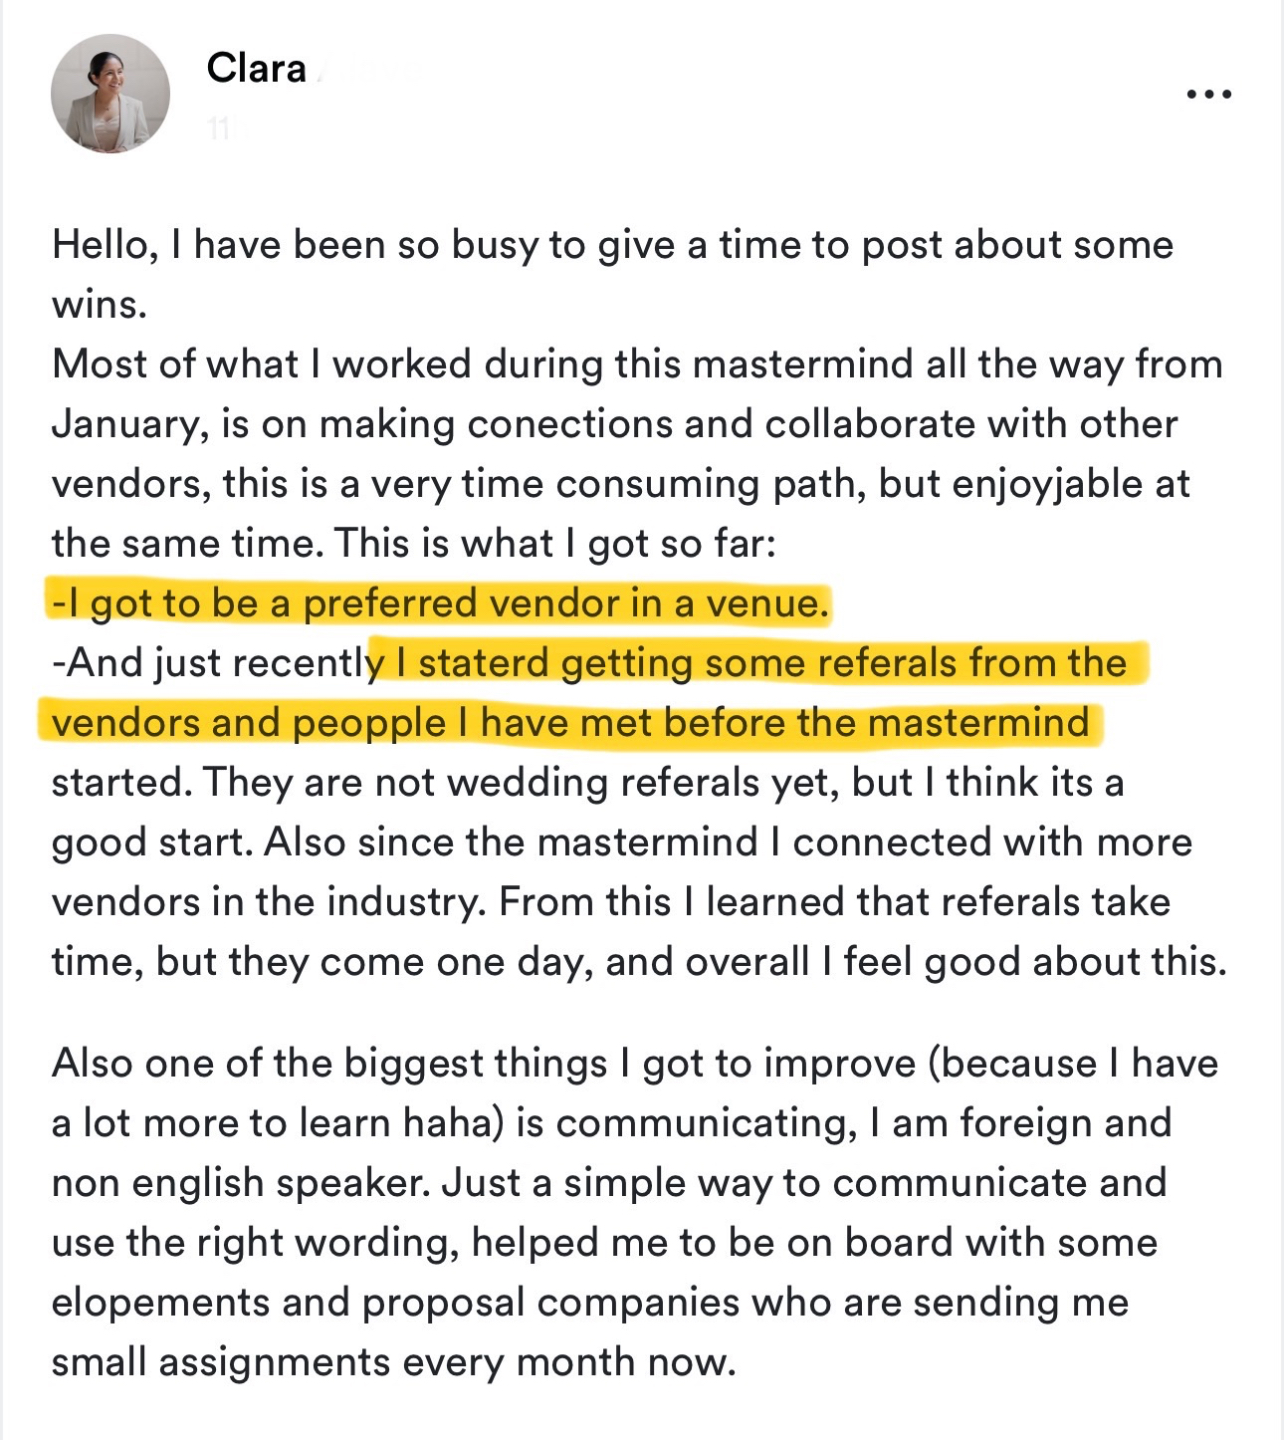This screenshot has height=1440, width=1284.
Task: Click the line starting "non english speaker"
Action: (x=608, y=1183)
